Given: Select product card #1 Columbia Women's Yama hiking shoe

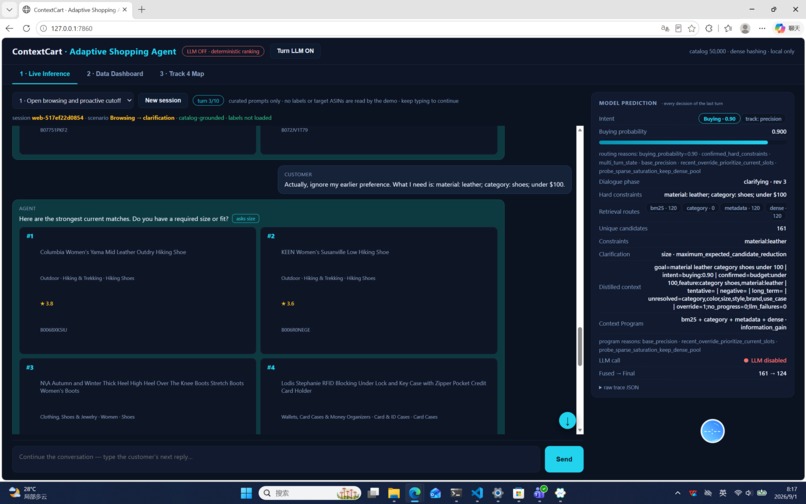Looking at the screenshot, I should click(137, 291).
